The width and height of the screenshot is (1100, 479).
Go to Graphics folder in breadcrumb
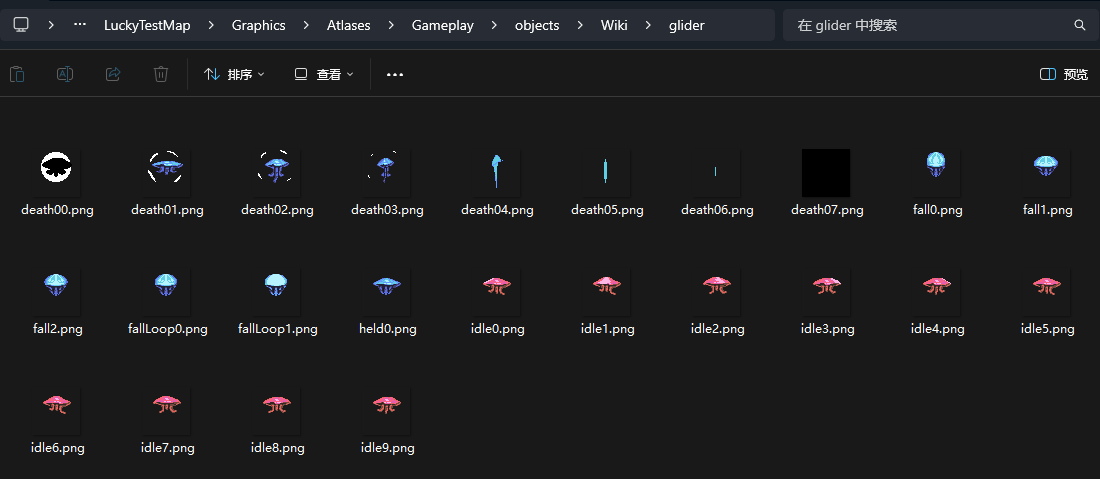pos(259,25)
